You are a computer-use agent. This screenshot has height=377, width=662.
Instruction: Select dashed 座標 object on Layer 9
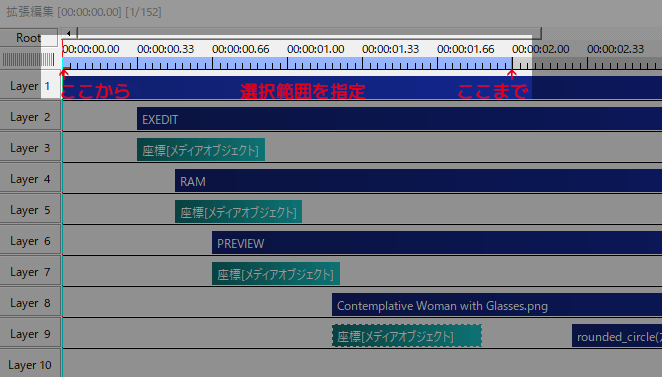[x=407, y=336]
